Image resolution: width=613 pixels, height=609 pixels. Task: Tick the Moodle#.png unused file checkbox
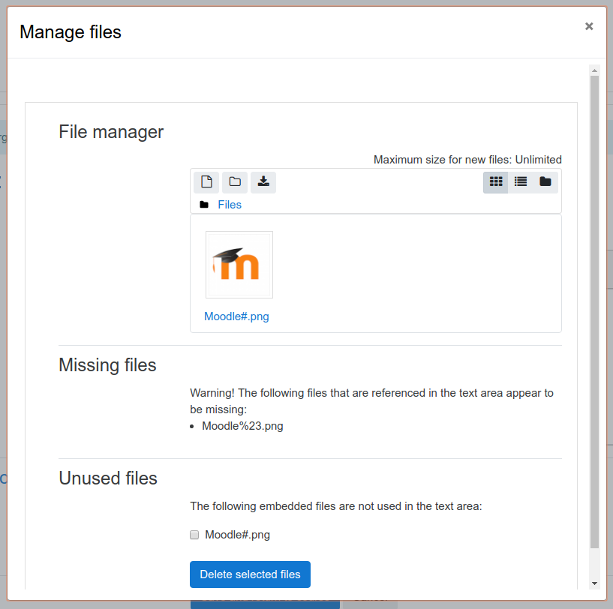[194, 534]
